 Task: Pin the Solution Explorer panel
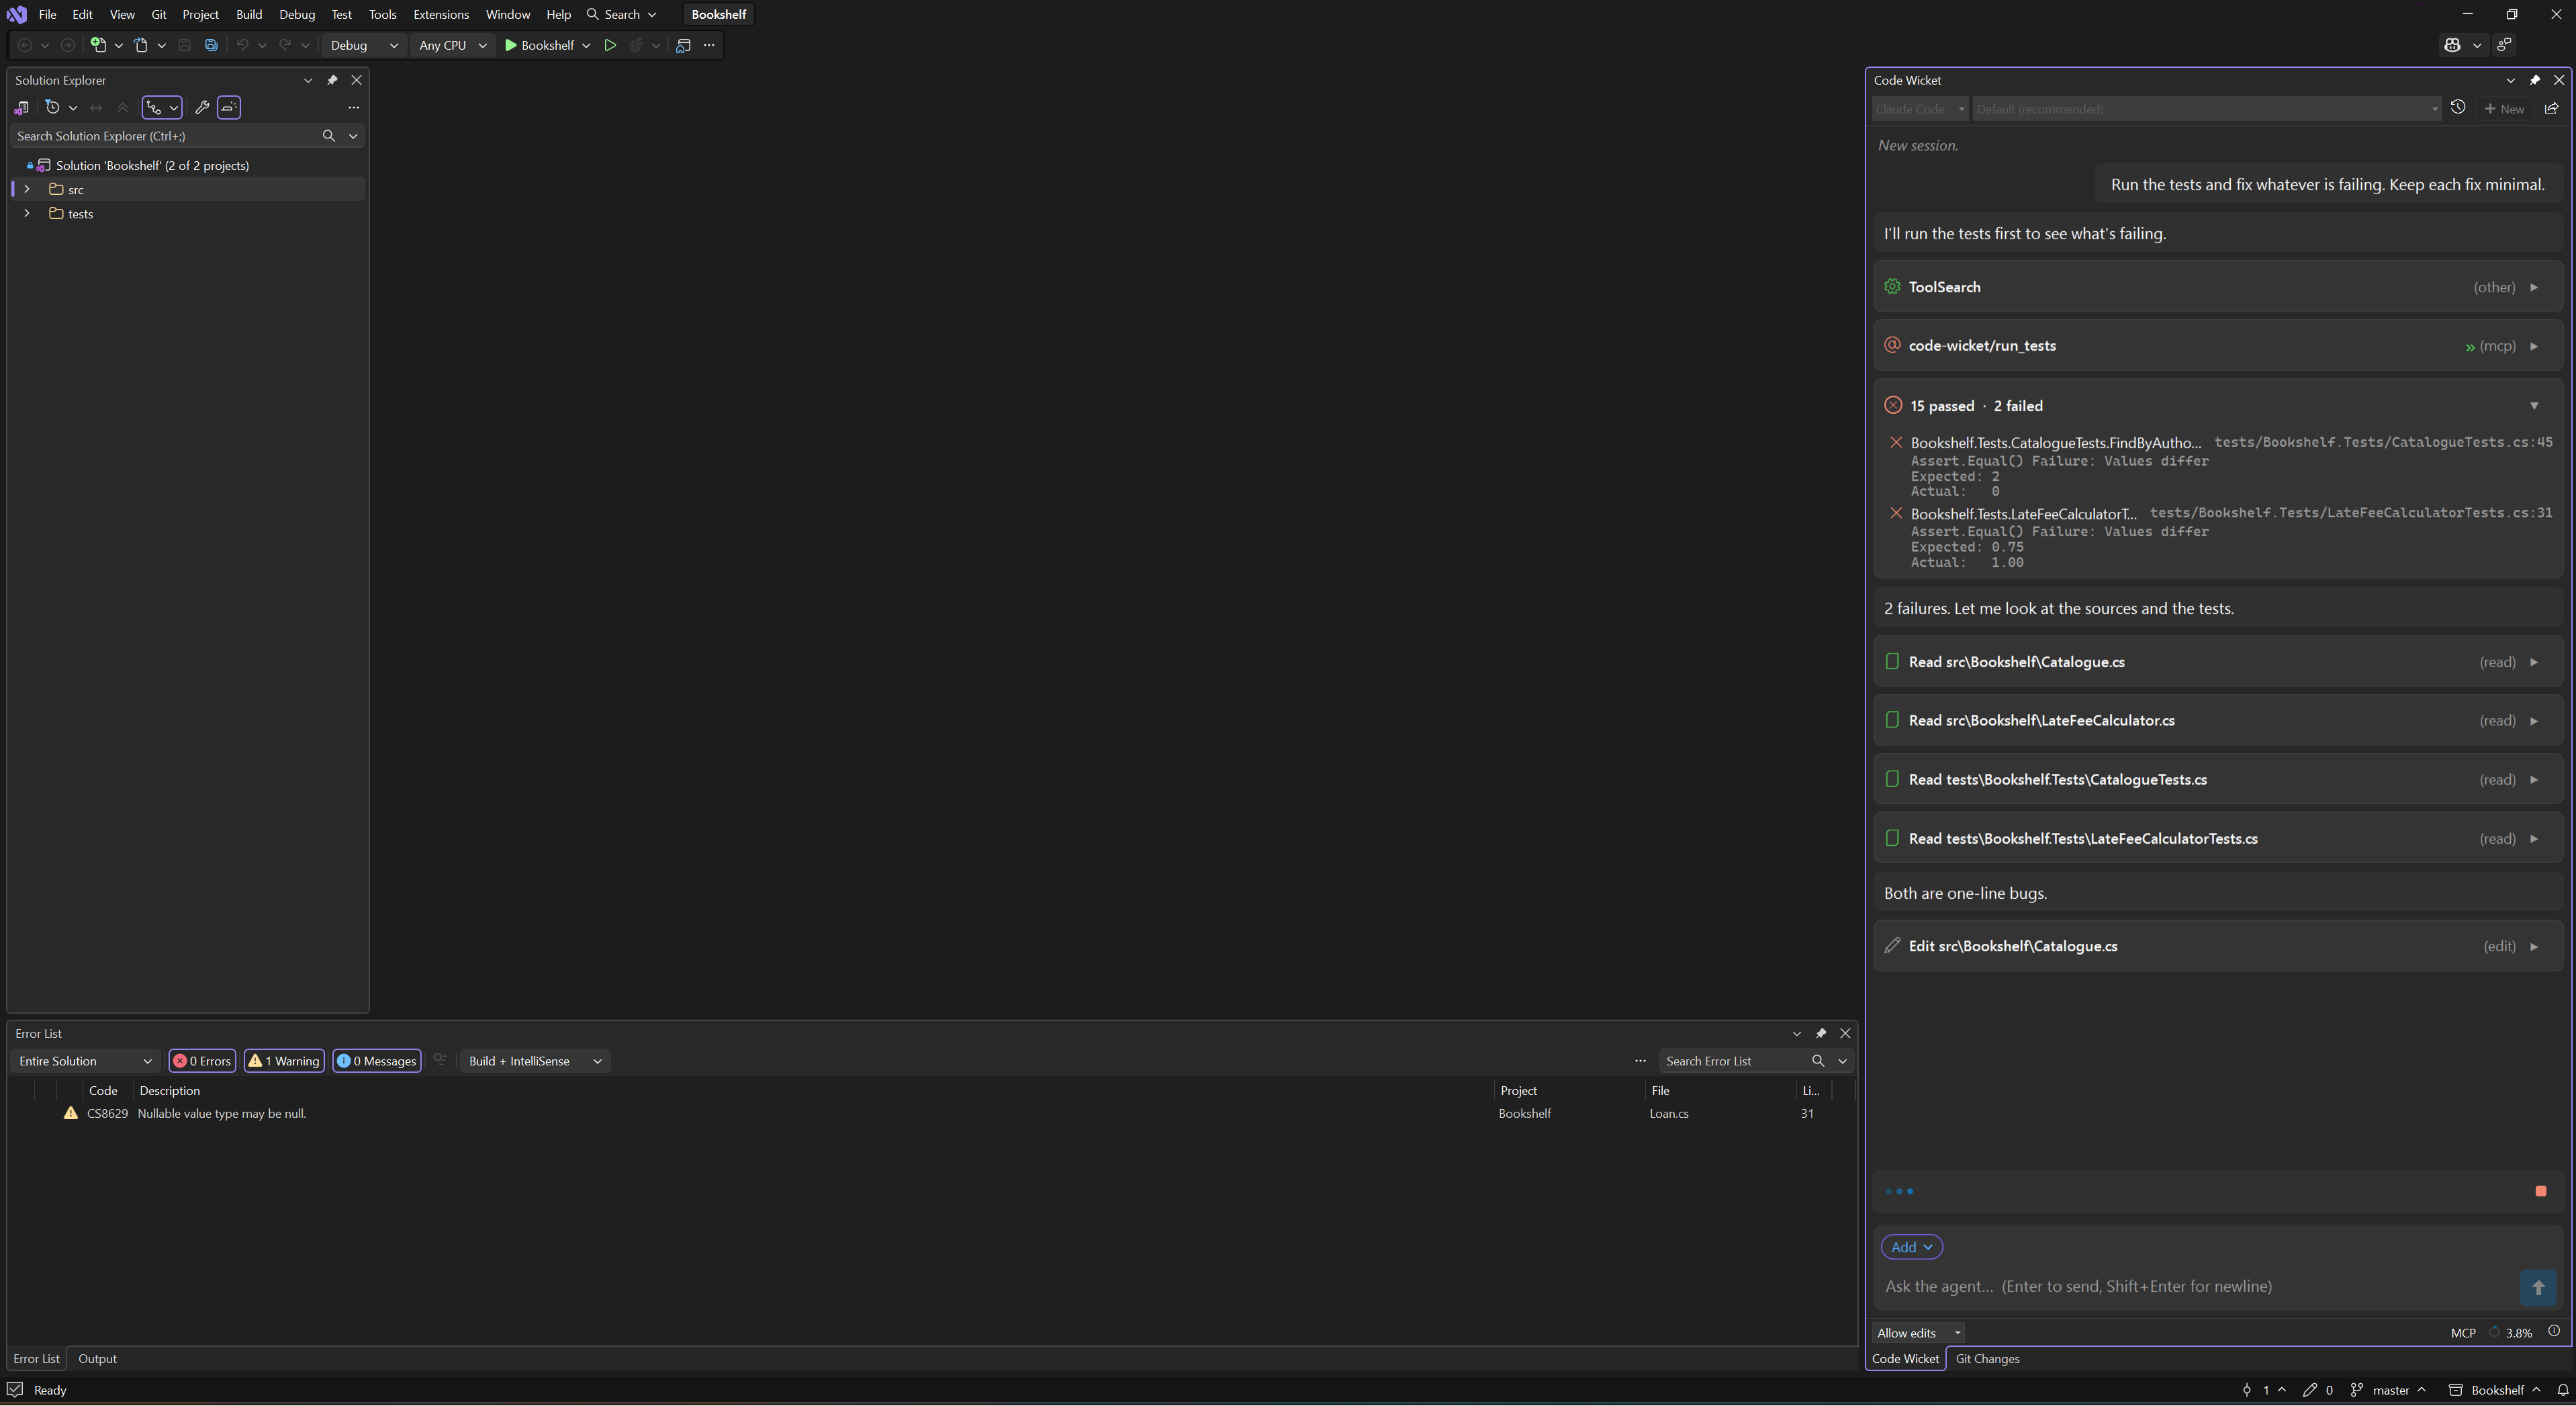pyautogui.click(x=332, y=80)
